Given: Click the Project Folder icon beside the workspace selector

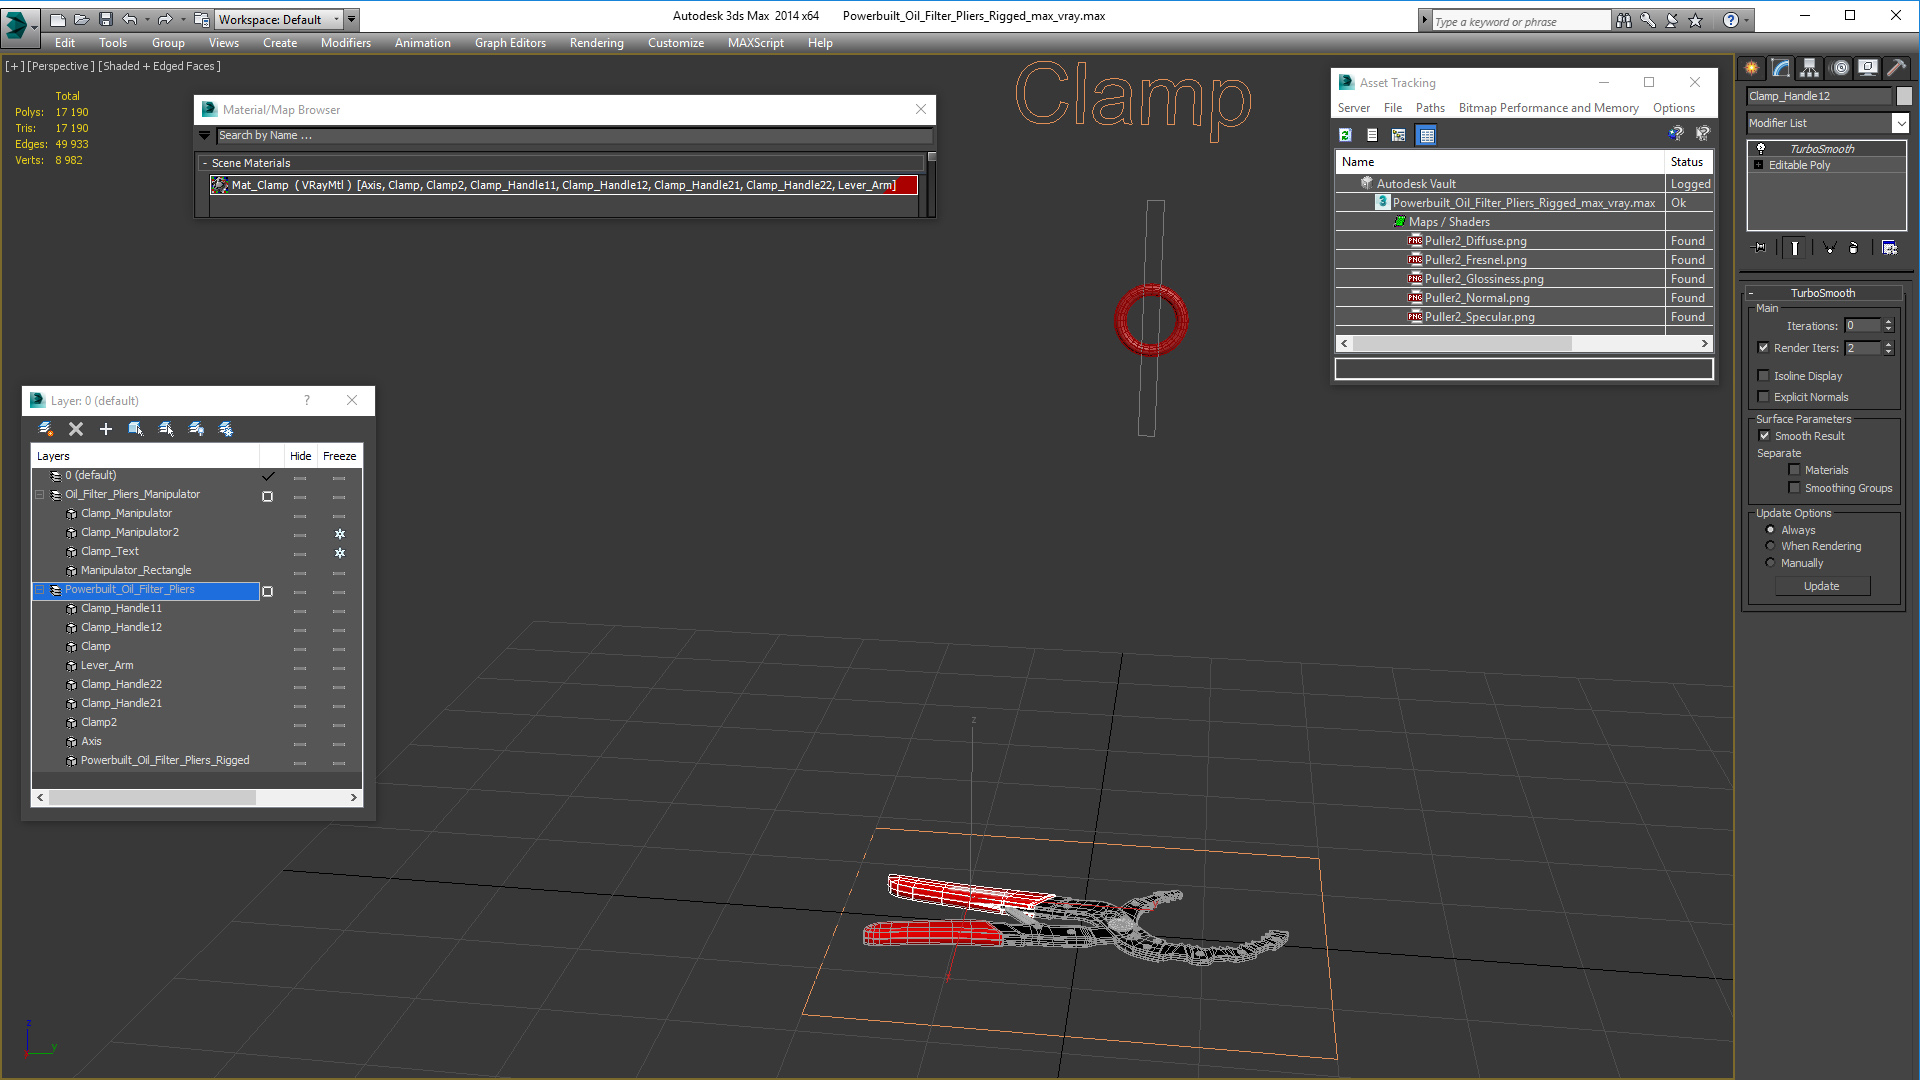Looking at the screenshot, I should pyautogui.click(x=201, y=19).
